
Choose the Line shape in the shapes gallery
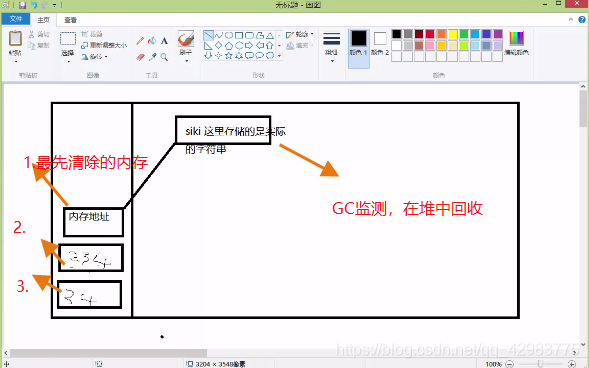[x=208, y=35]
